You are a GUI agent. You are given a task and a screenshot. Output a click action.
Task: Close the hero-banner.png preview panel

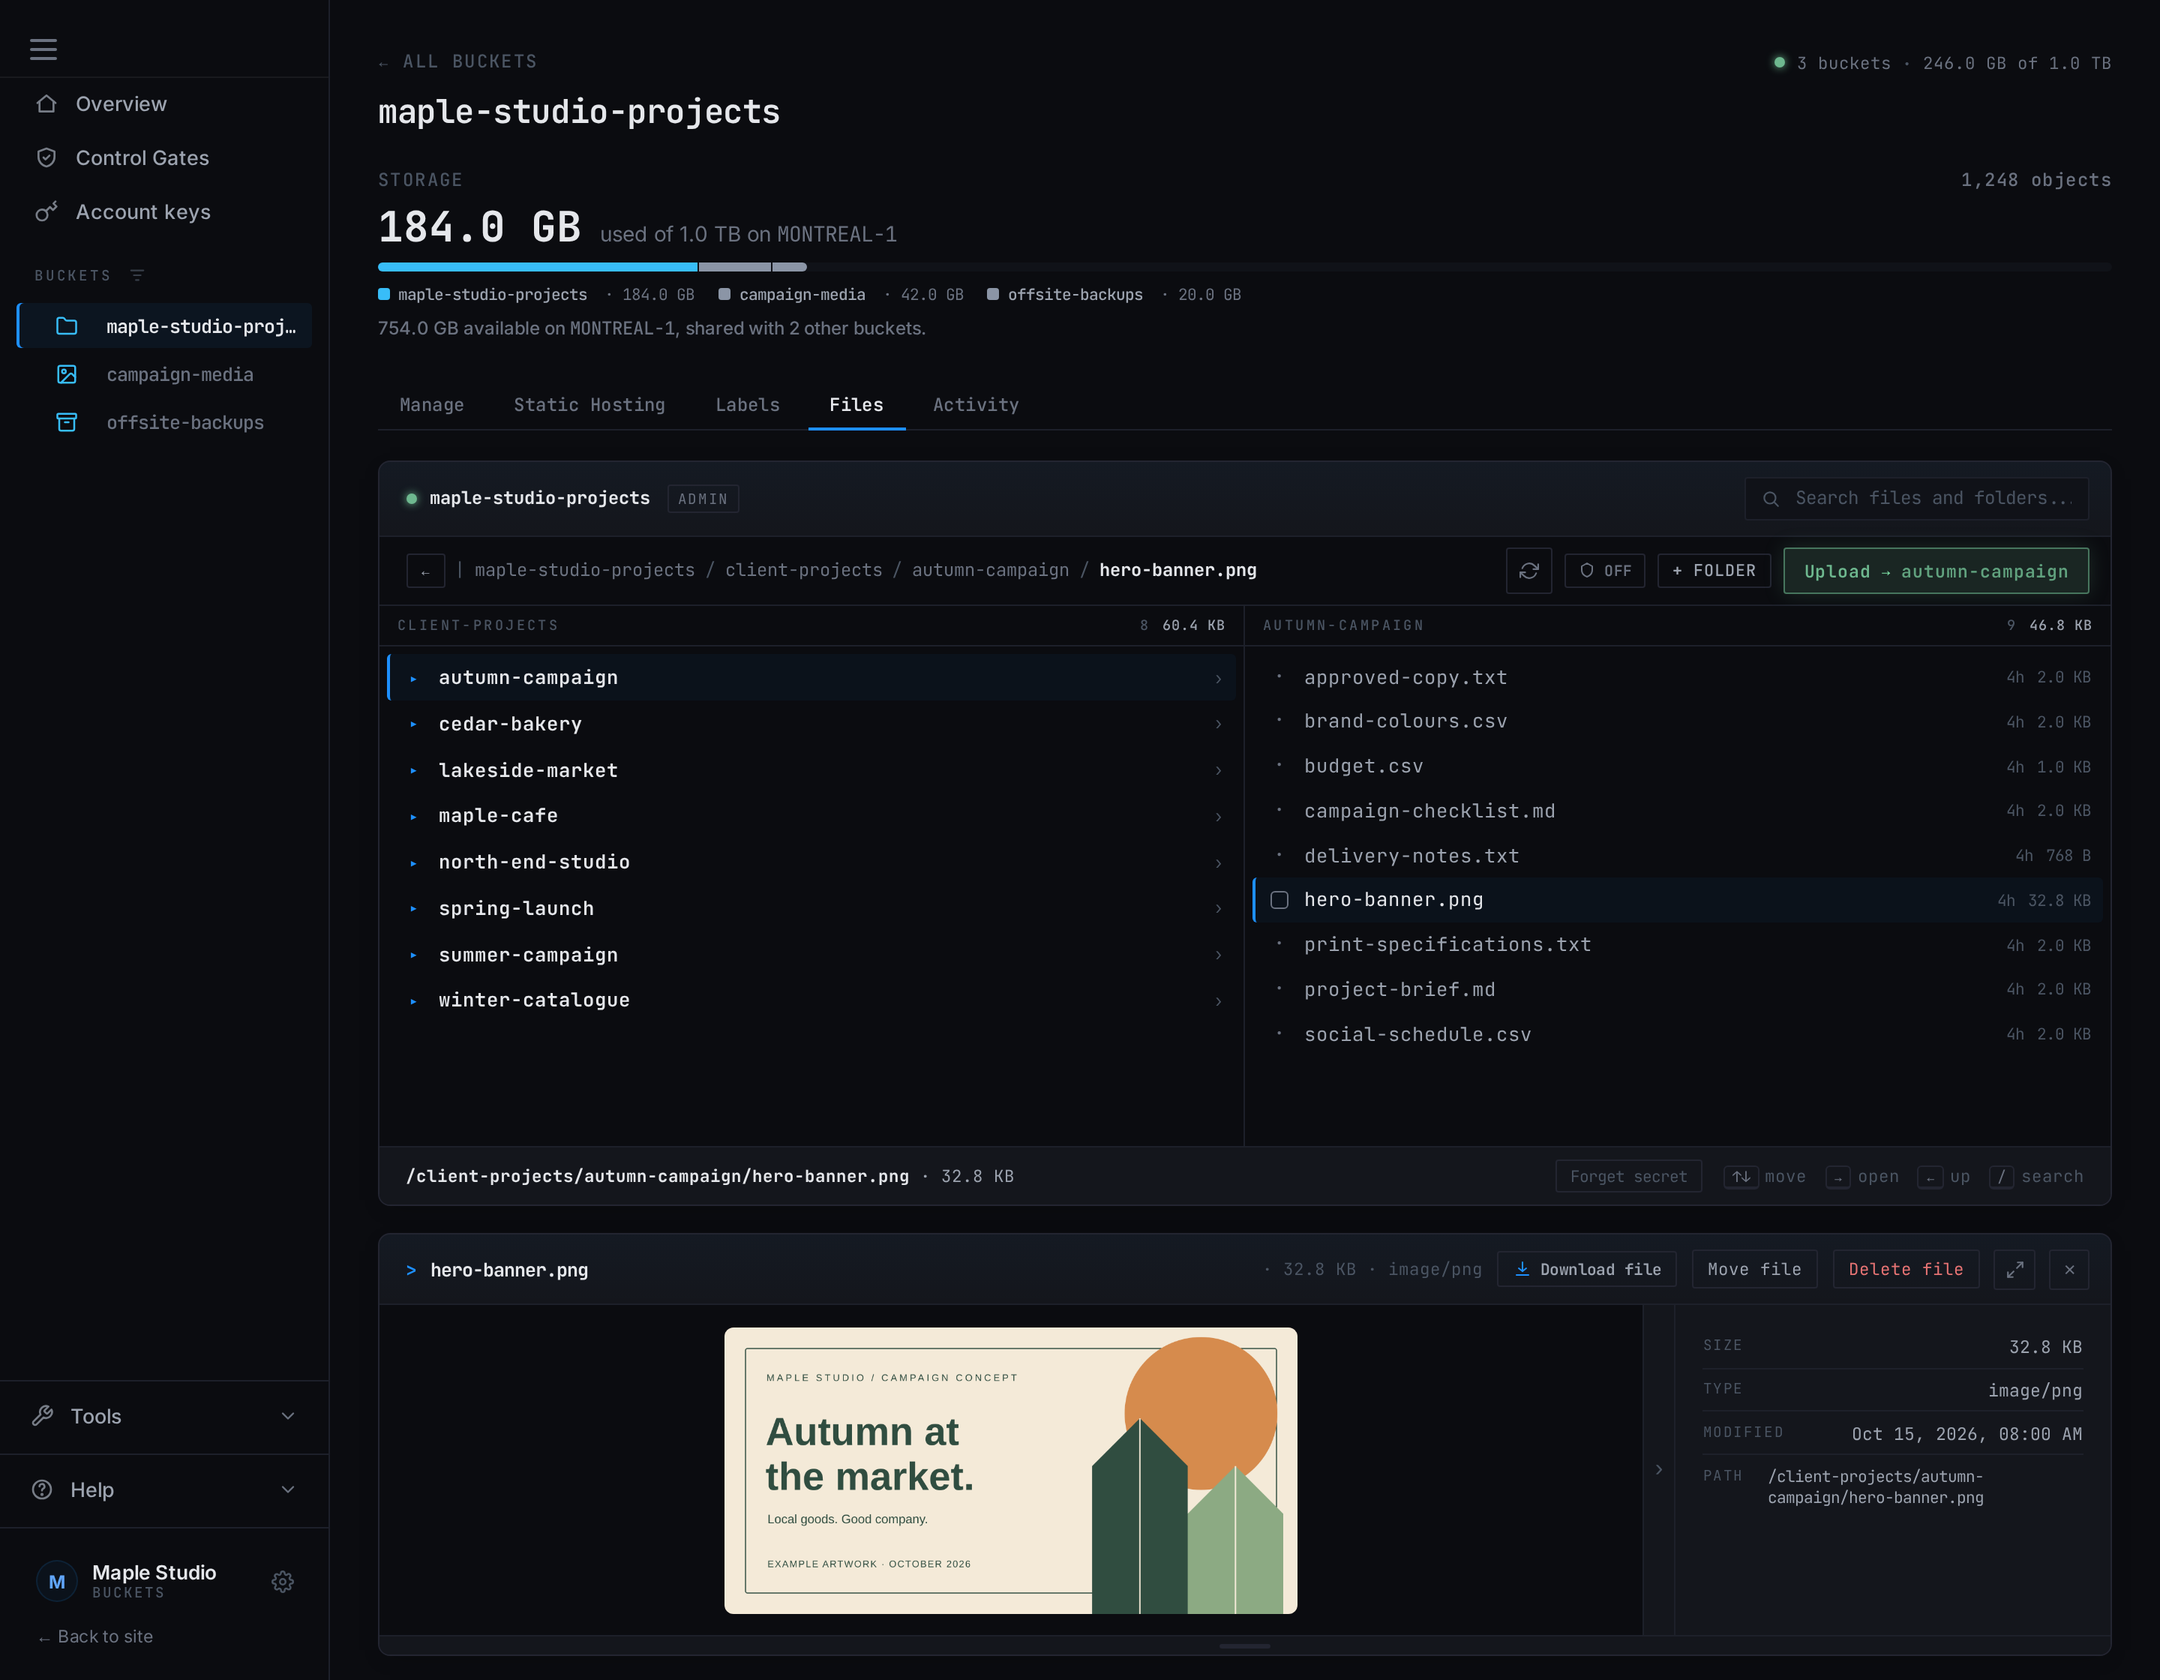point(2069,1269)
